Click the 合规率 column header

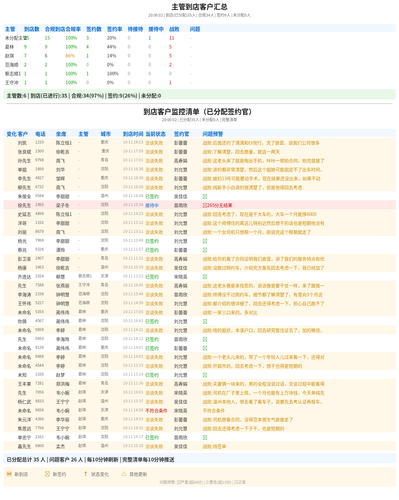(x=73, y=29)
